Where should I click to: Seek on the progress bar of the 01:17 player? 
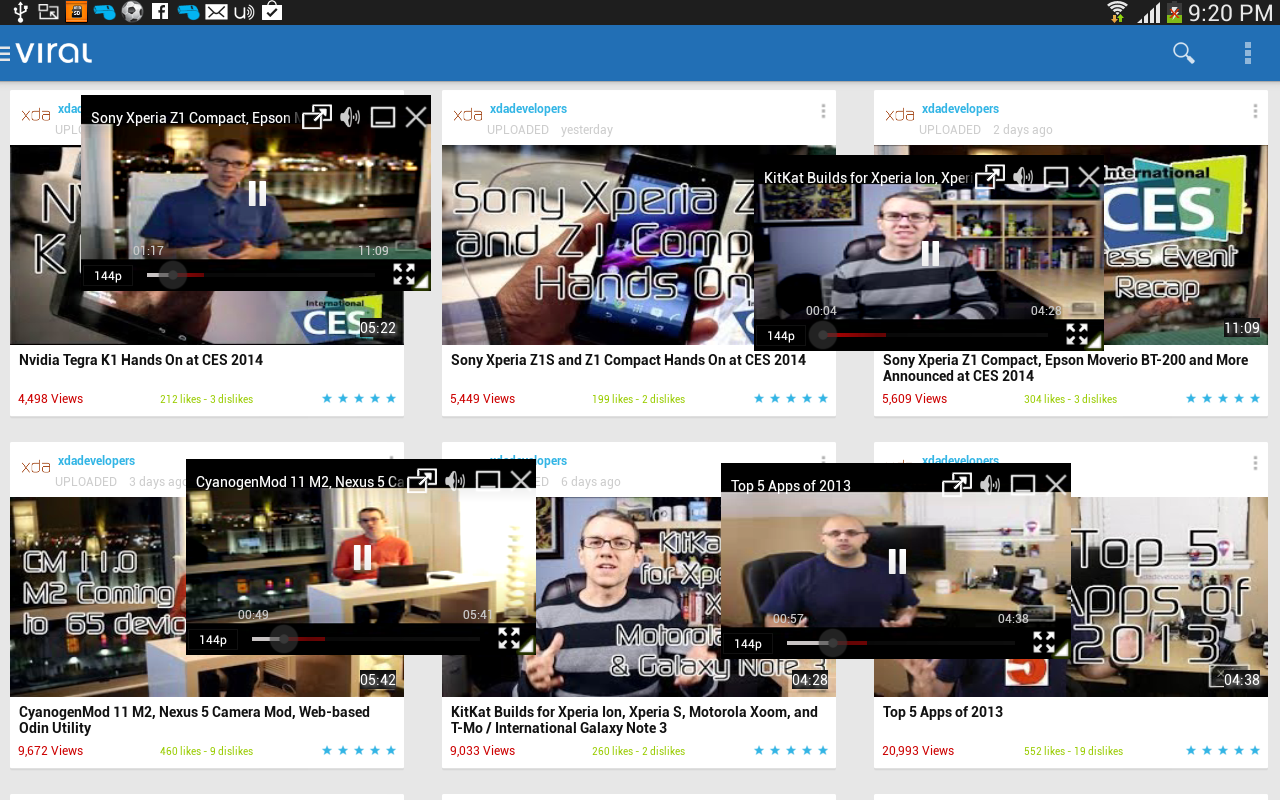coord(261,275)
